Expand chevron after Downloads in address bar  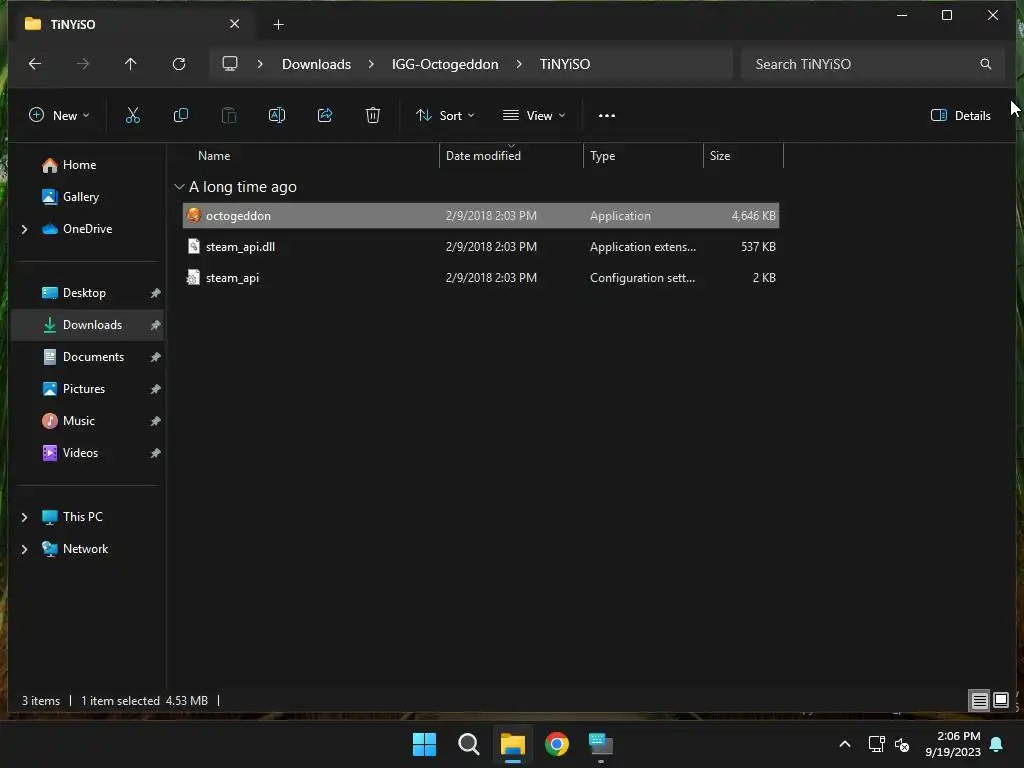pos(371,64)
